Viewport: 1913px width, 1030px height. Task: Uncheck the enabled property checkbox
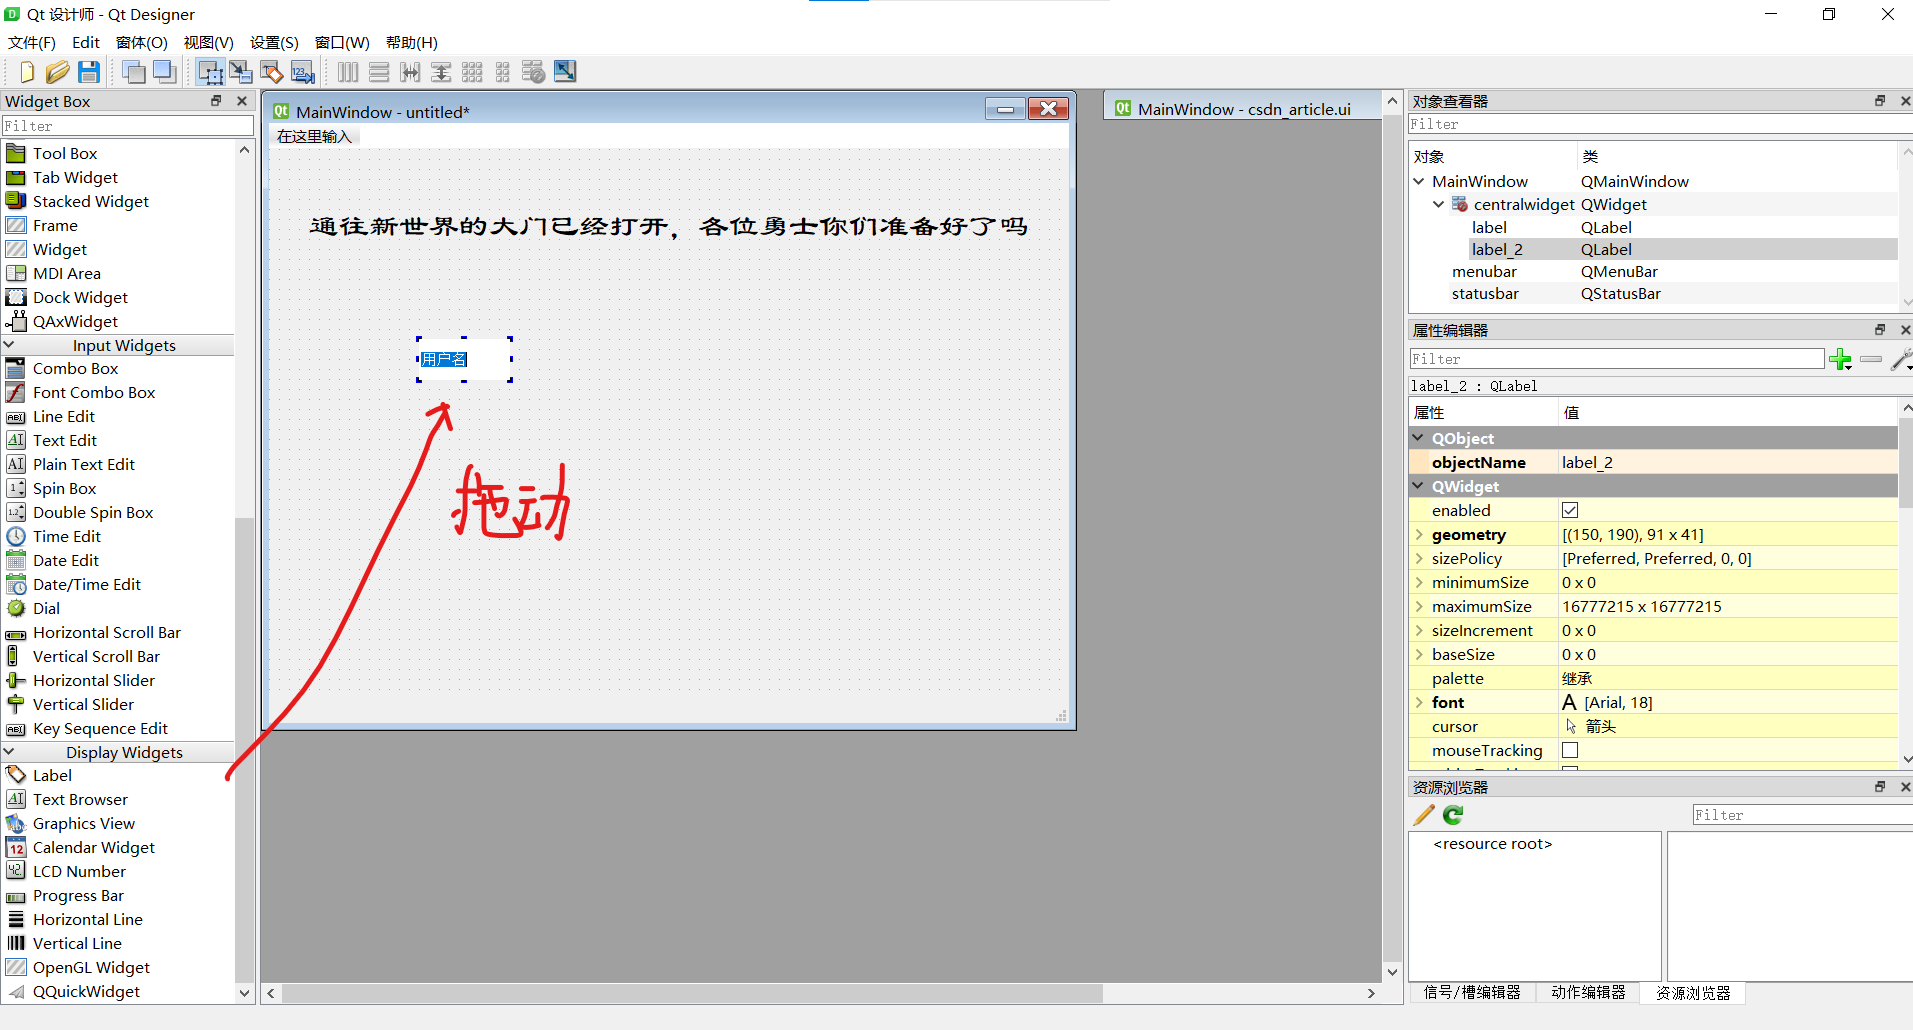click(1570, 510)
